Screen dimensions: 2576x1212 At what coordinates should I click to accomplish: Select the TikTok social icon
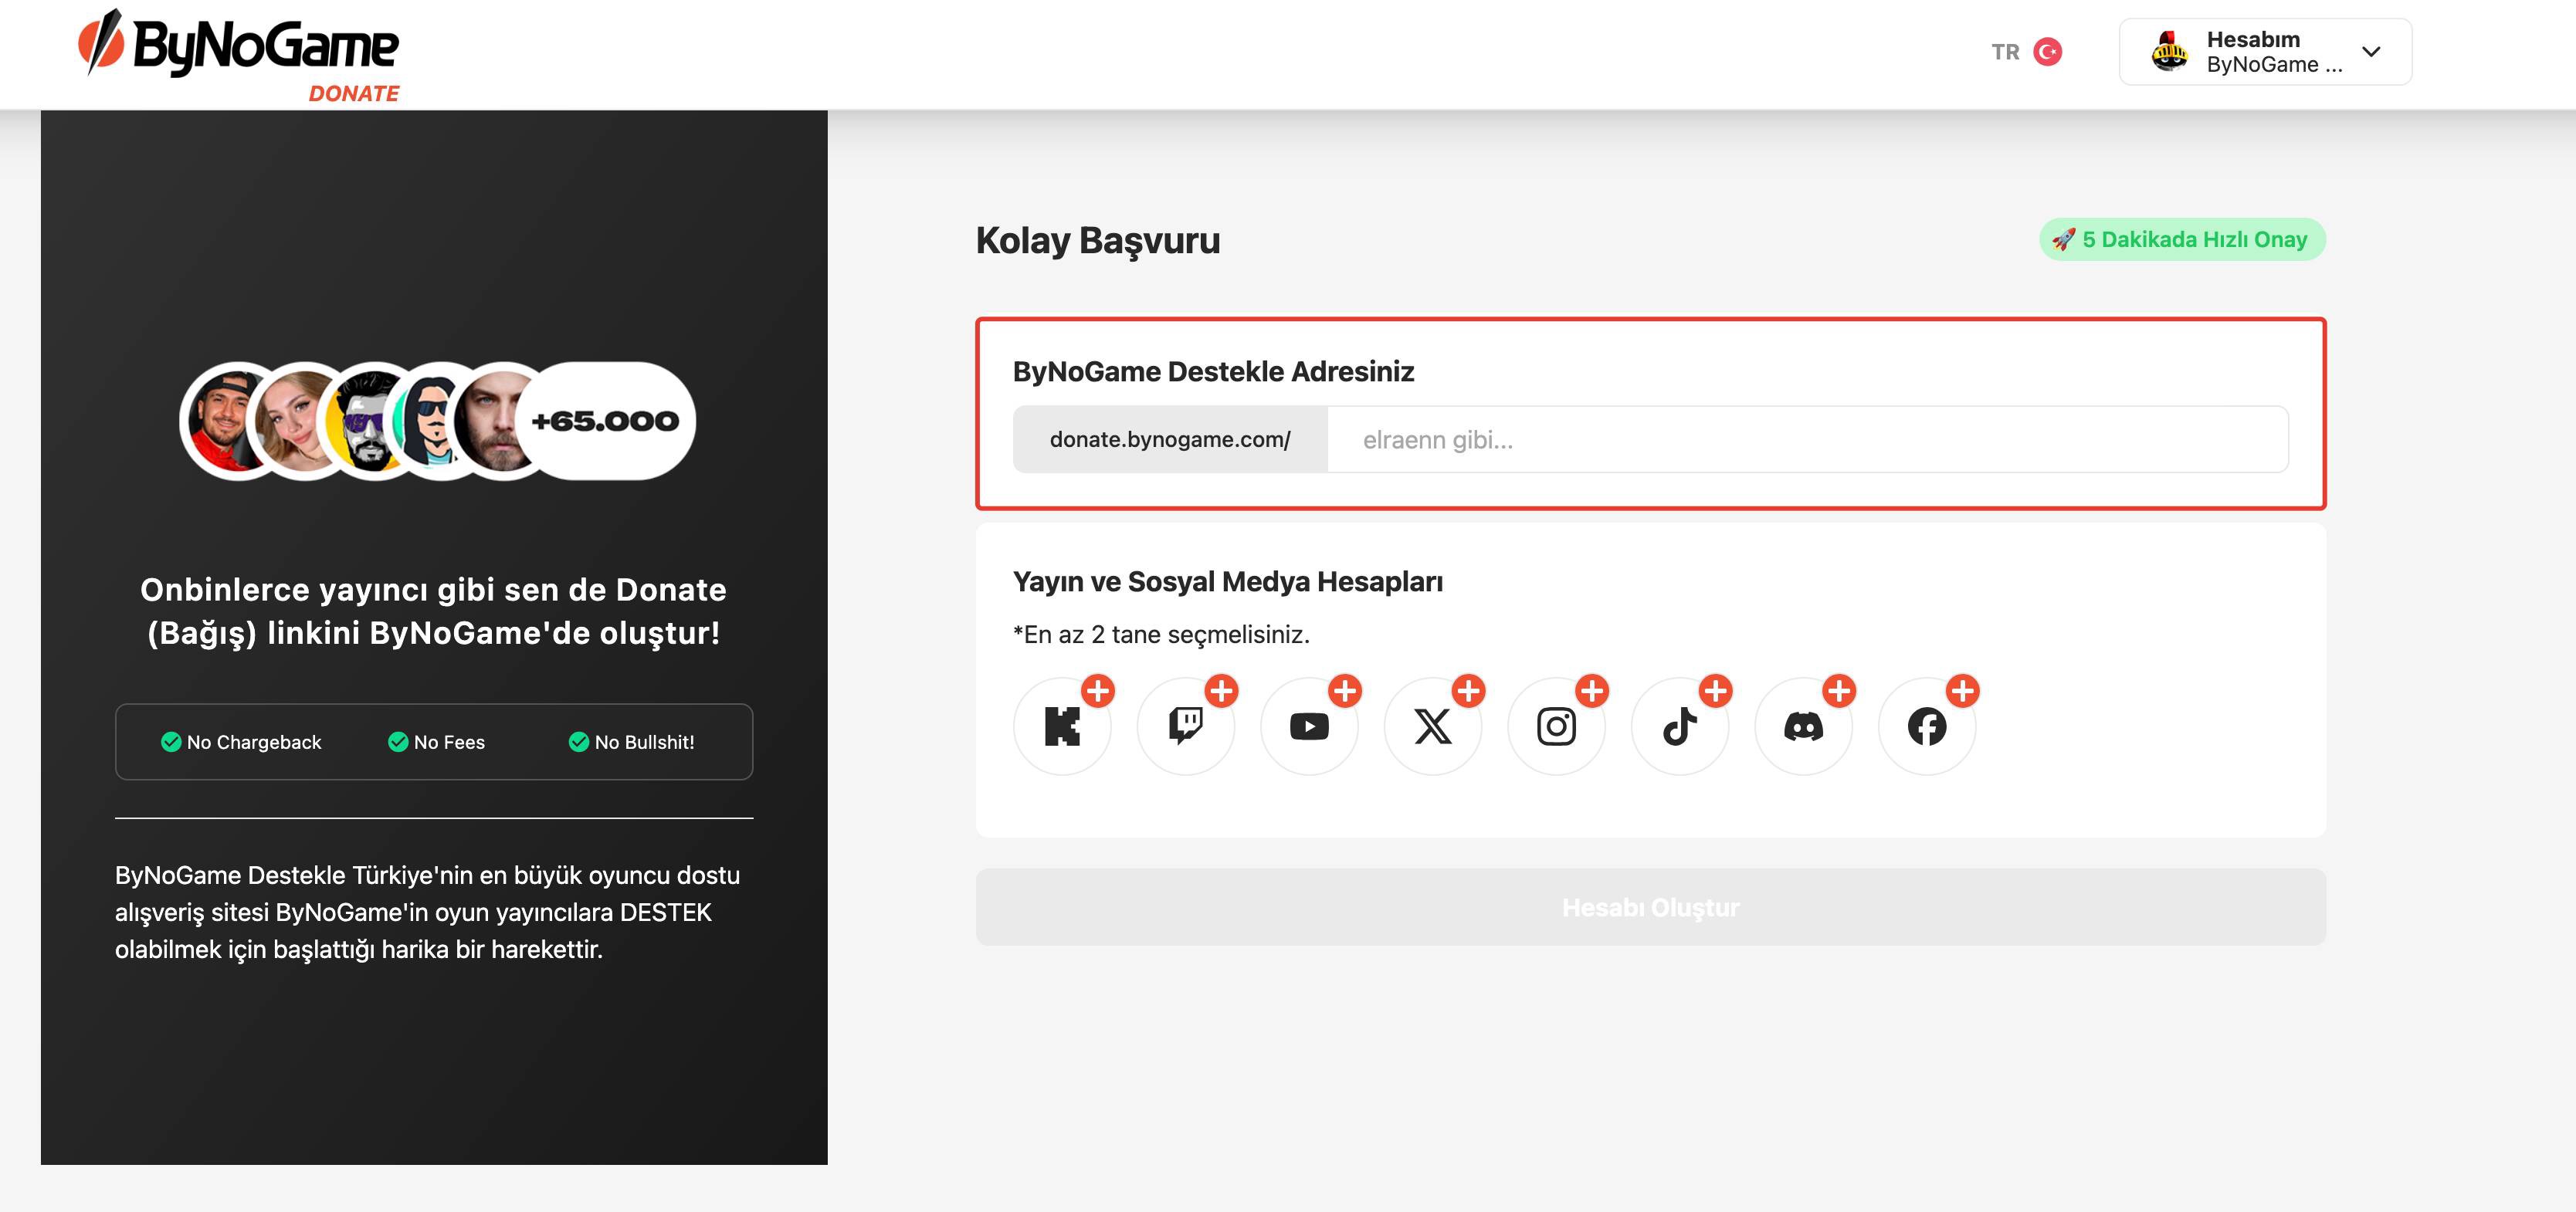1680,726
